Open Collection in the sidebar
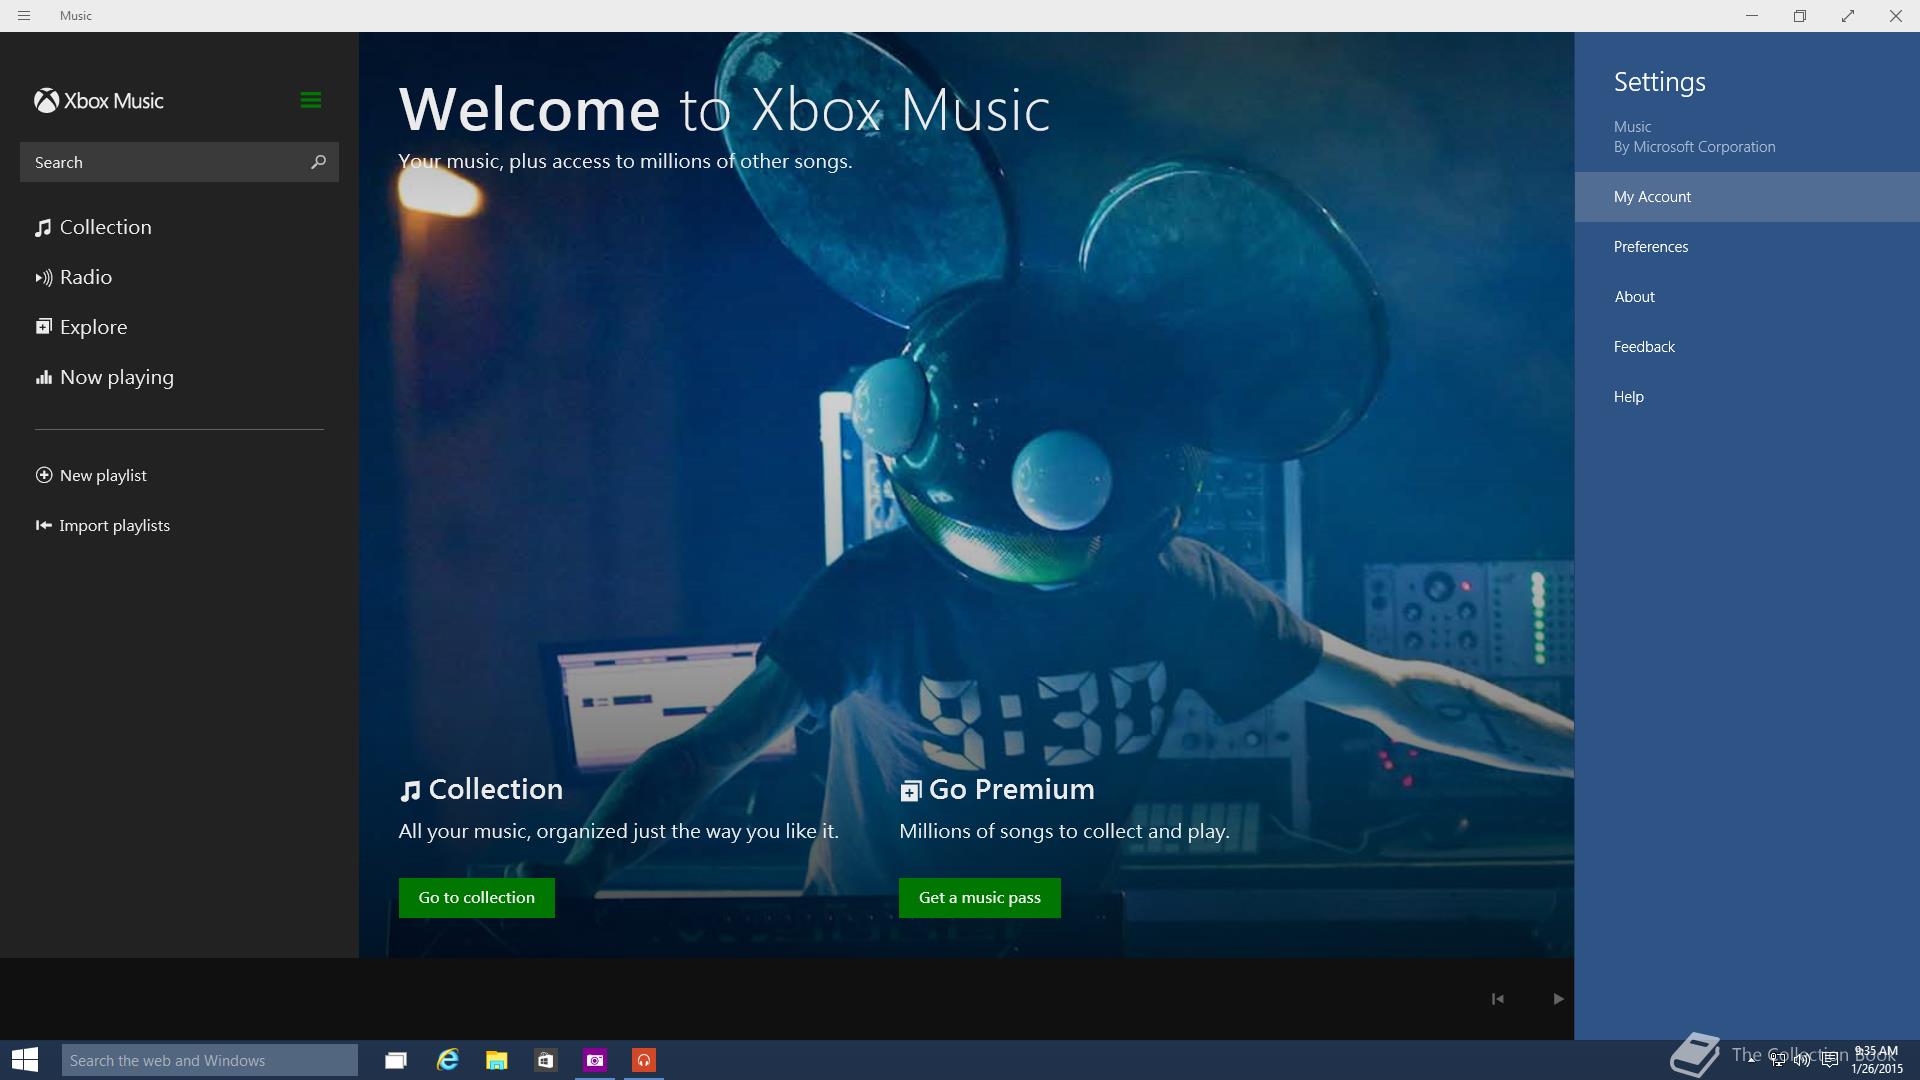1920x1080 pixels. (x=94, y=227)
